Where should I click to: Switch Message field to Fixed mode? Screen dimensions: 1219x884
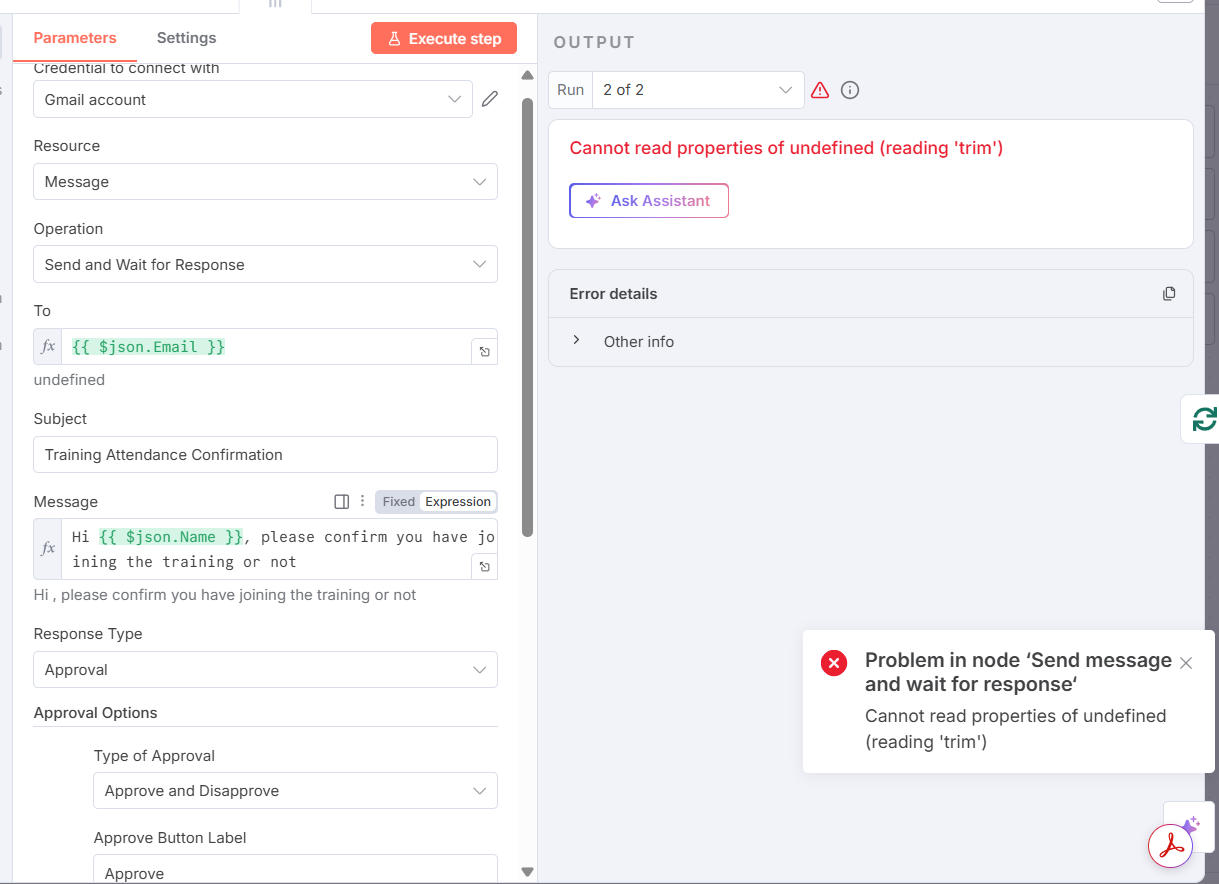click(x=398, y=502)
